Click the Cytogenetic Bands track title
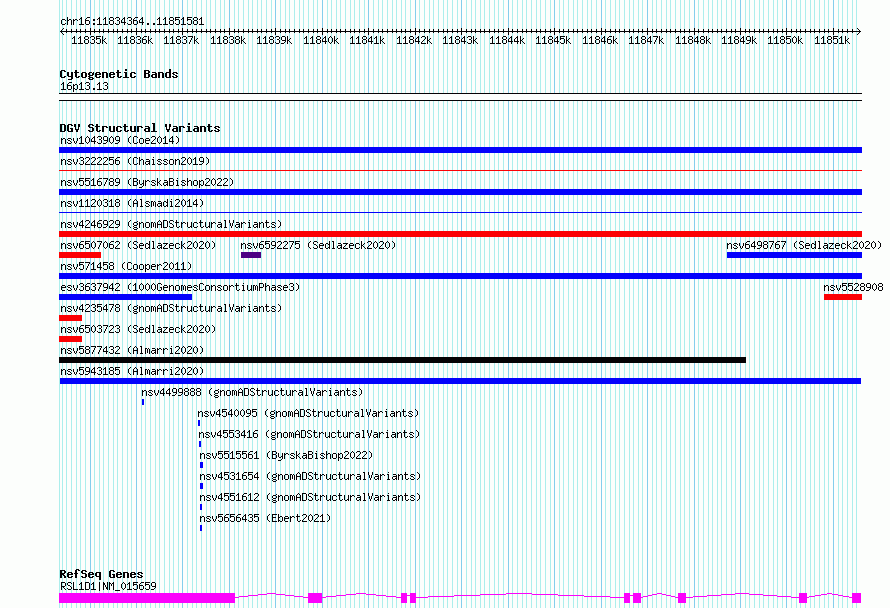890x608 pixels. [x=119, y=74]
